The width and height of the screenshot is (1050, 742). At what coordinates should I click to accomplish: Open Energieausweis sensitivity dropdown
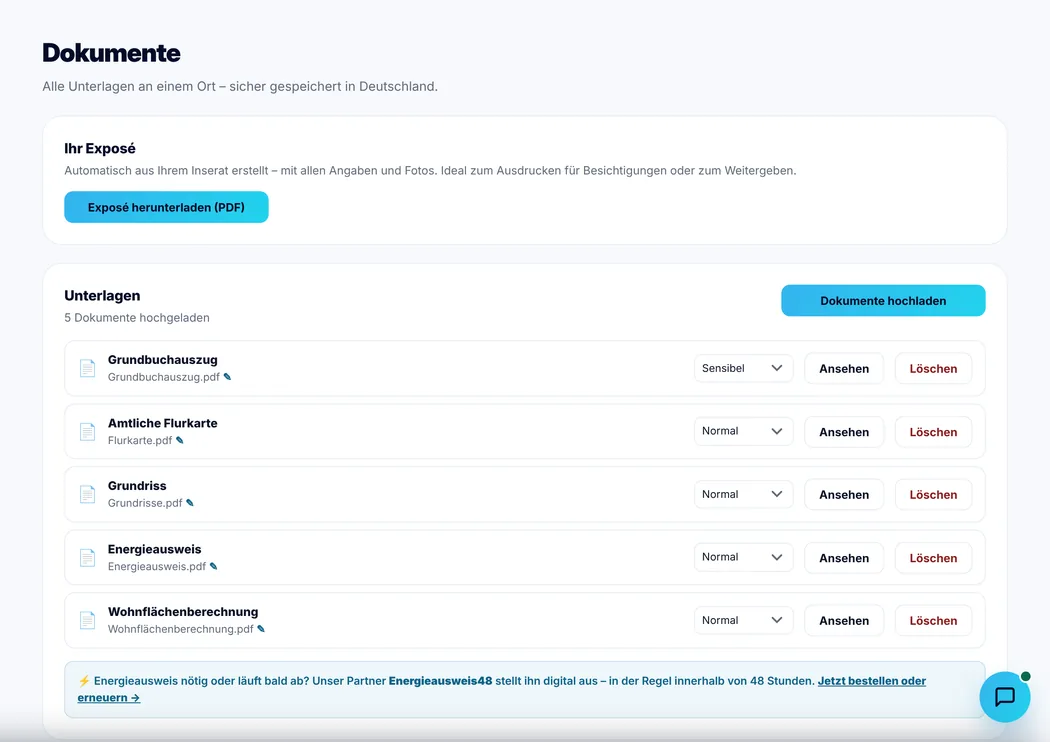coord(743,557)
